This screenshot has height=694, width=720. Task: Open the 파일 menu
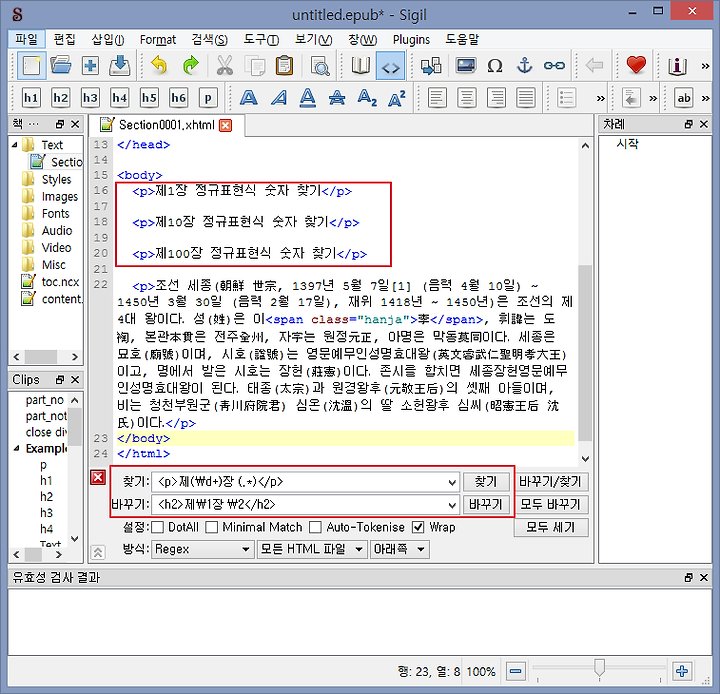(27, 39)
